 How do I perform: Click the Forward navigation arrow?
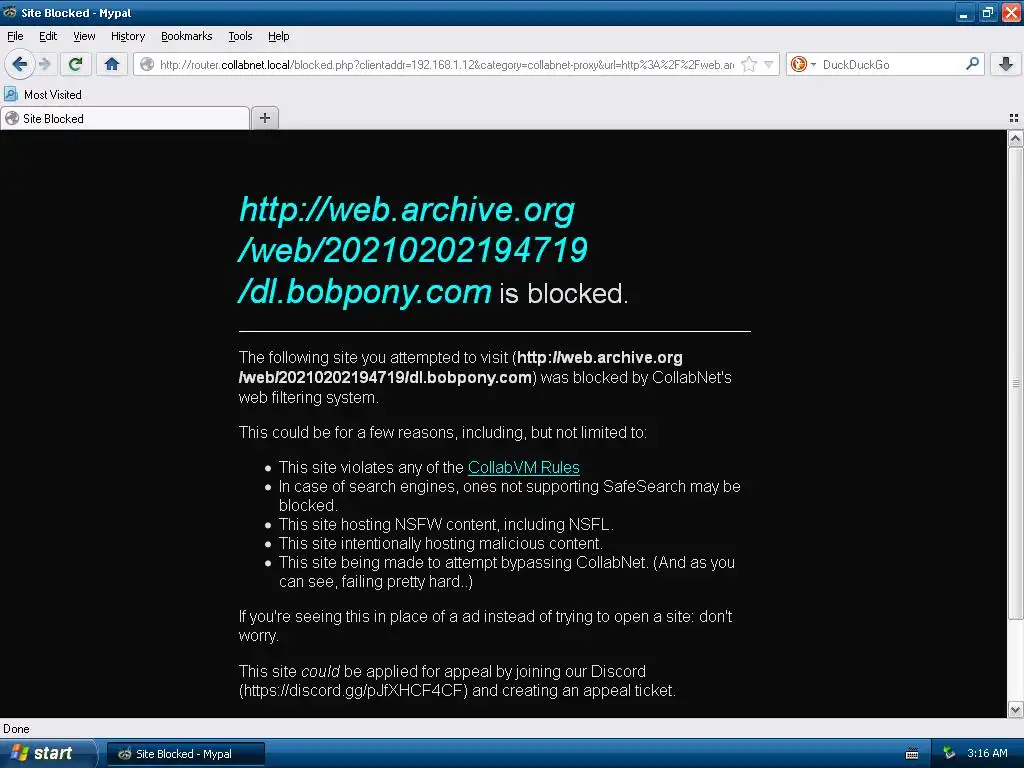(x=45, y=64)
